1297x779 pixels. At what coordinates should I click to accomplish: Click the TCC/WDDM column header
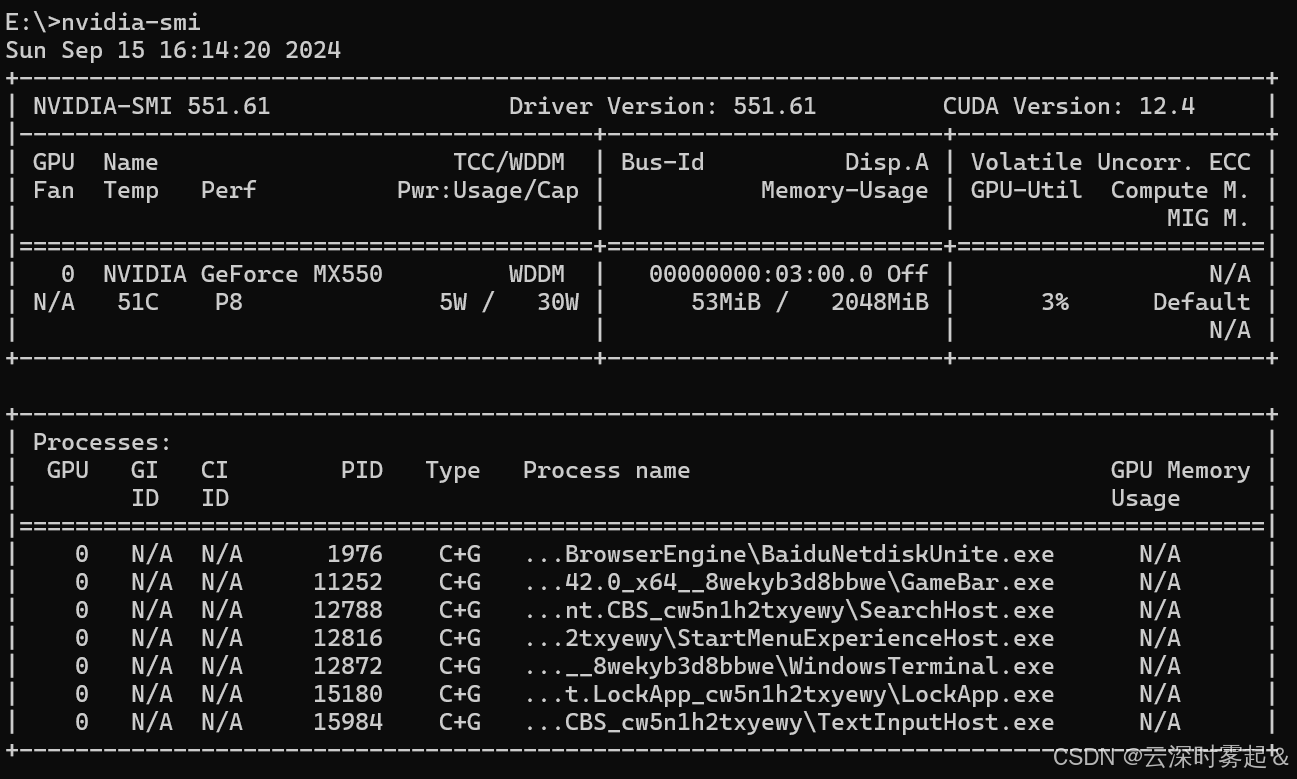tap(509, 162)
